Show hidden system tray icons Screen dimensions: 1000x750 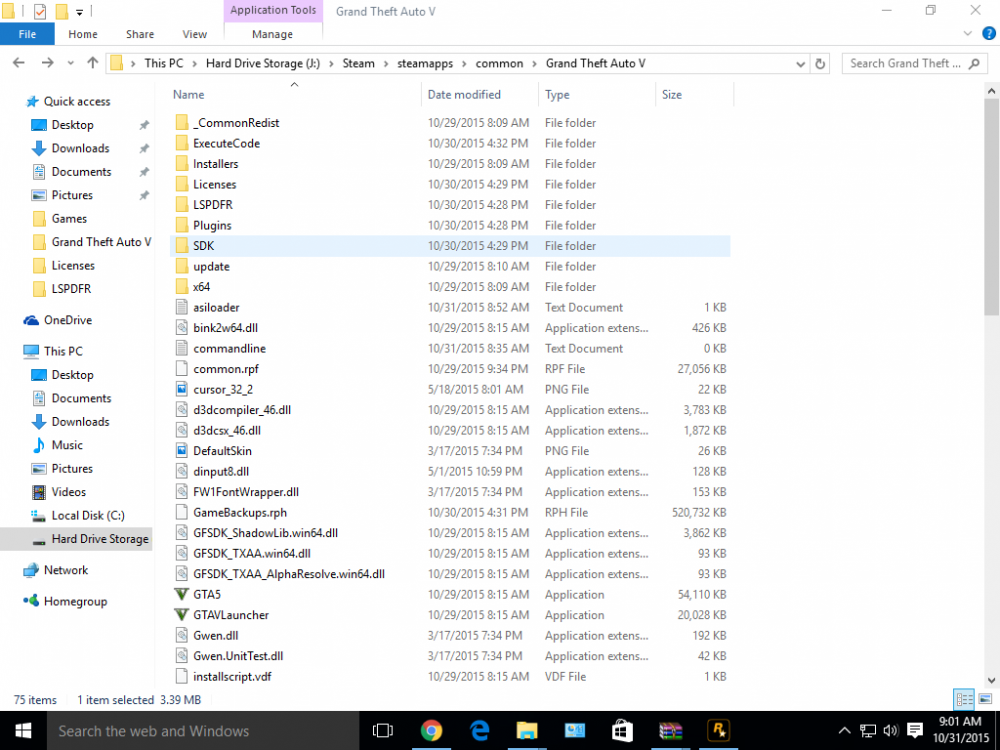click(844, 731)
